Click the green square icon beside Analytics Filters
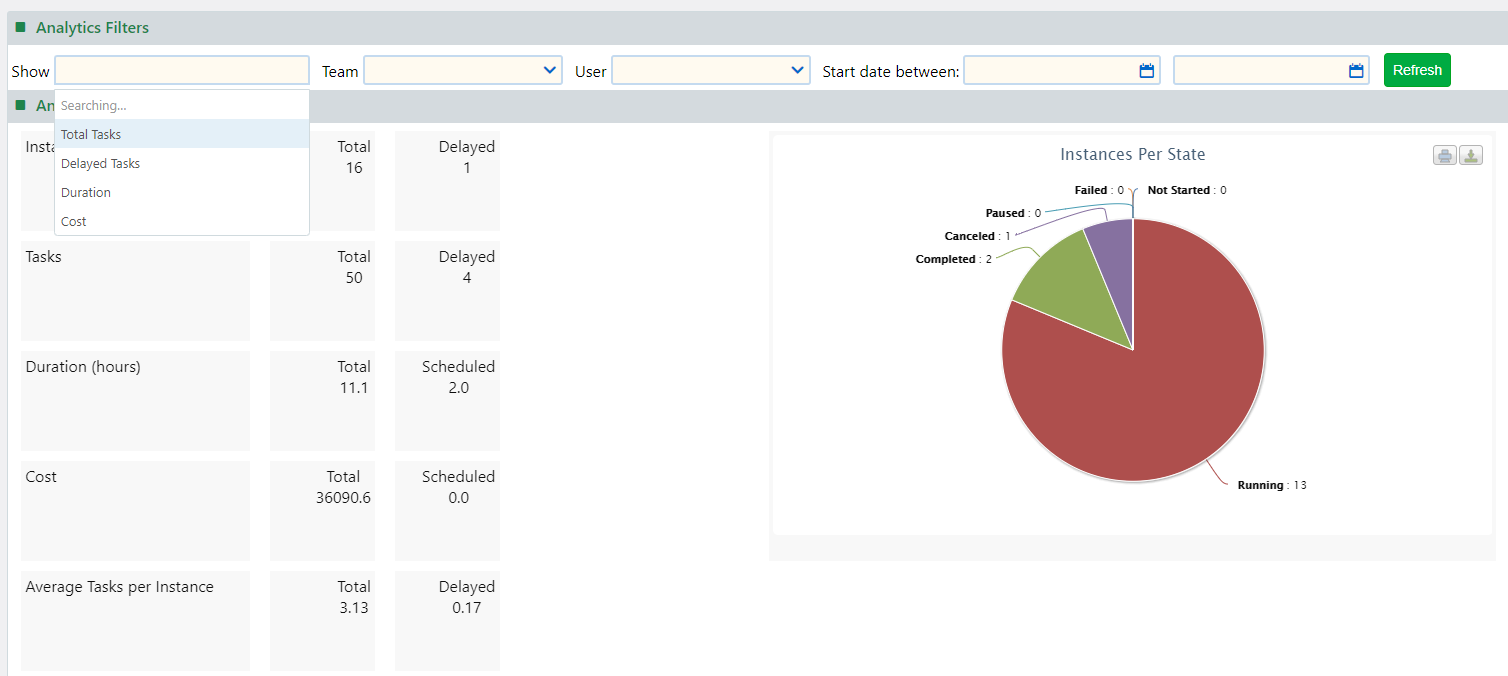Viewport: 1508px width, 676px height. 22,27
